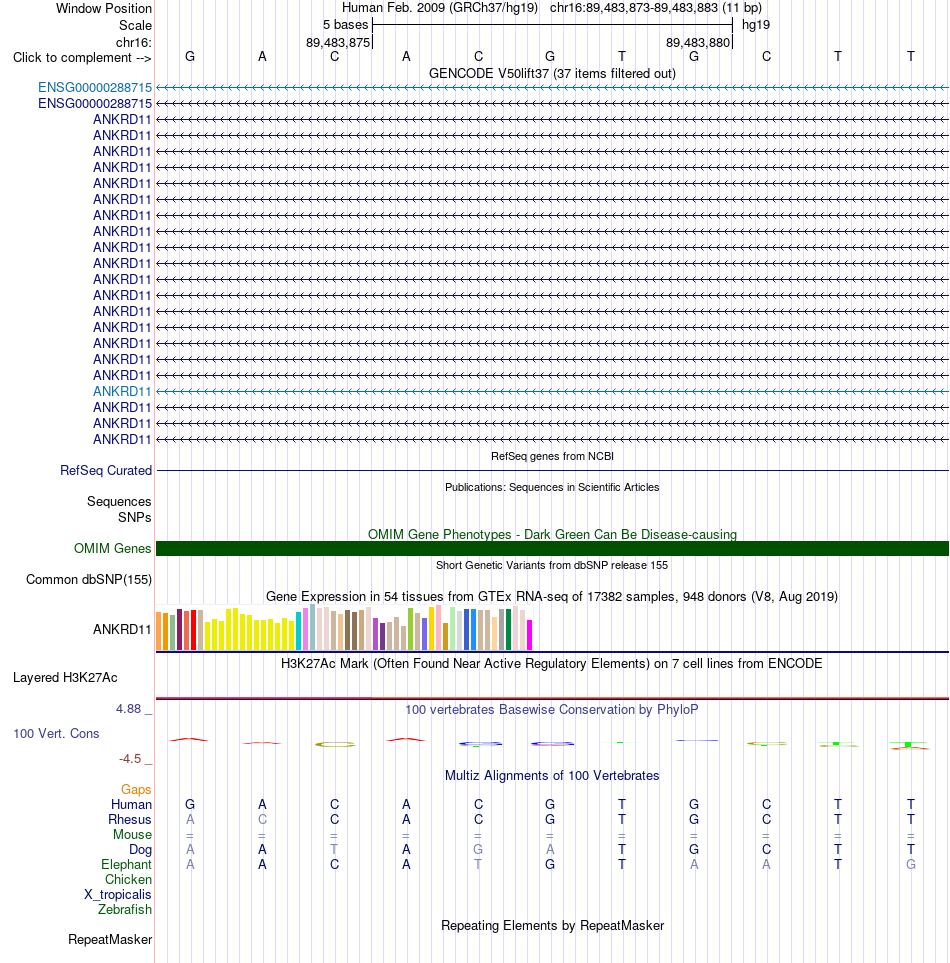Open the 100 Vert. Cons track label
The width and height of the screenshot is (950, 963).
pyautogui.click(x=56, y=733)
